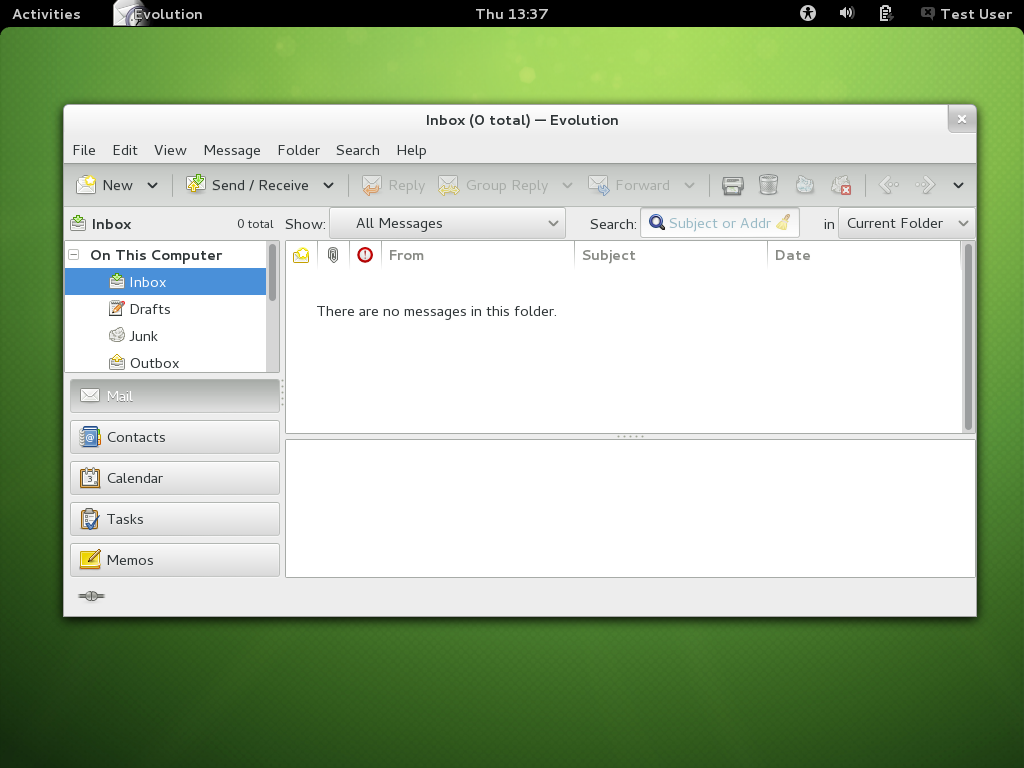Click the Not Junk icon
The width and height of the screenshot is (1024, 768).
pos(841,185)
